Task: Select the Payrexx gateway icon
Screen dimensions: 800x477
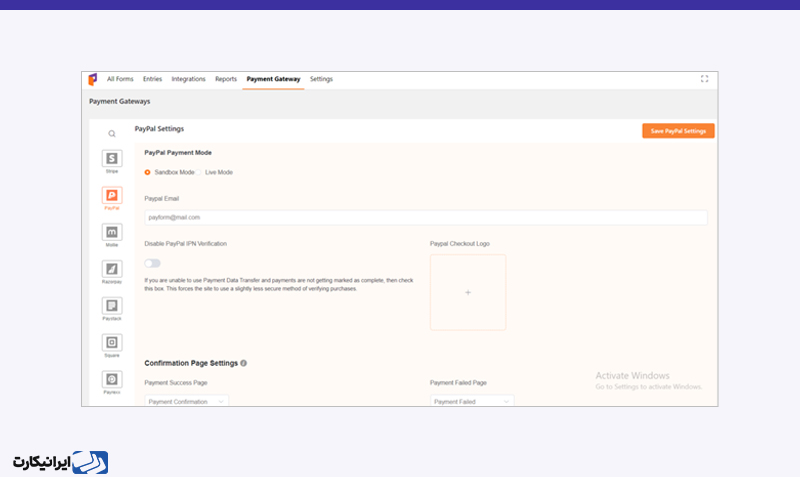Action: [x=112, y=379]
